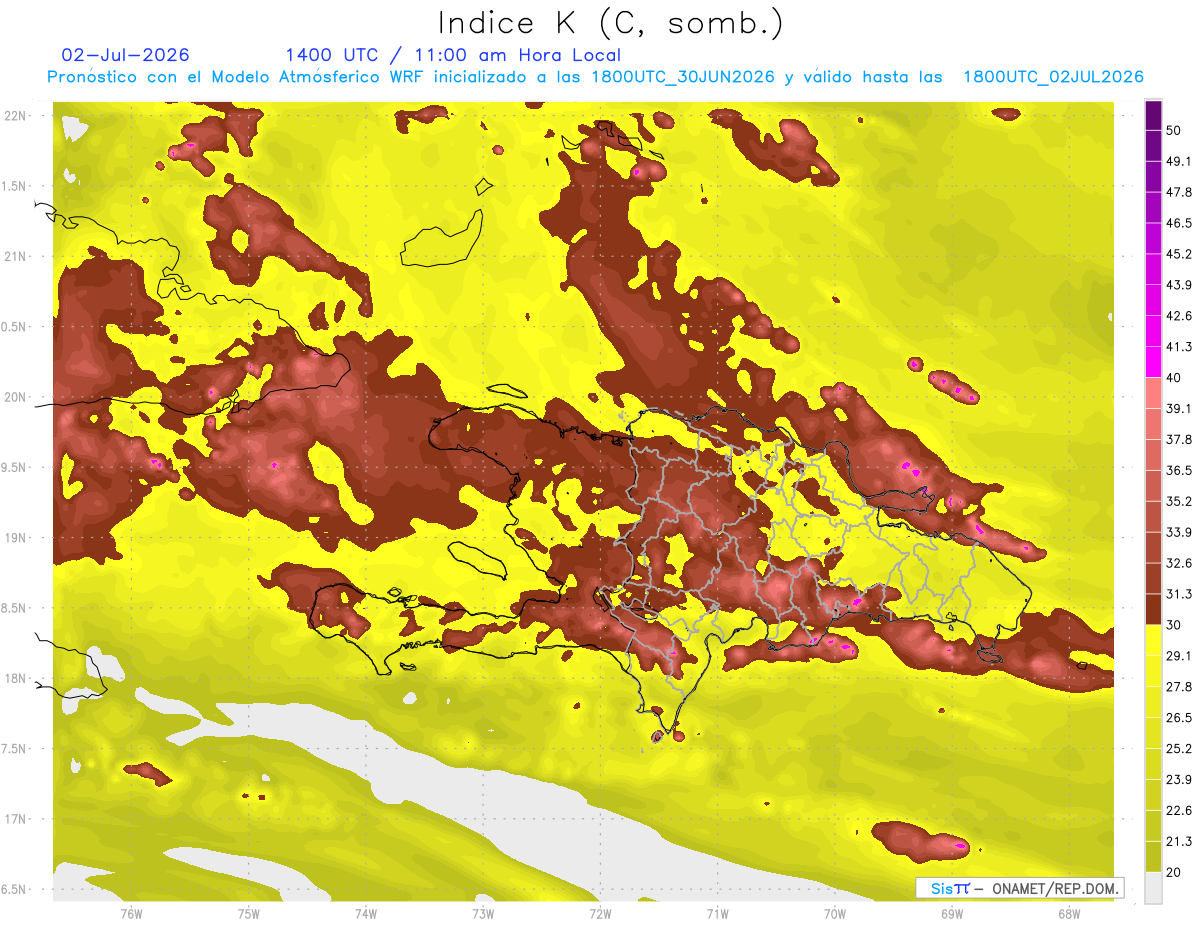Click the "71W" longitude label
The height and width of the screenshot is (927, 1200).
(717, 913)
